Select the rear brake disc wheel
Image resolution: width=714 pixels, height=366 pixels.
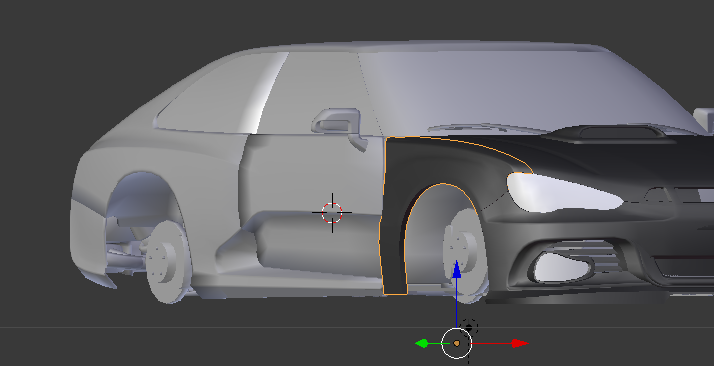(x=167, y=263)
